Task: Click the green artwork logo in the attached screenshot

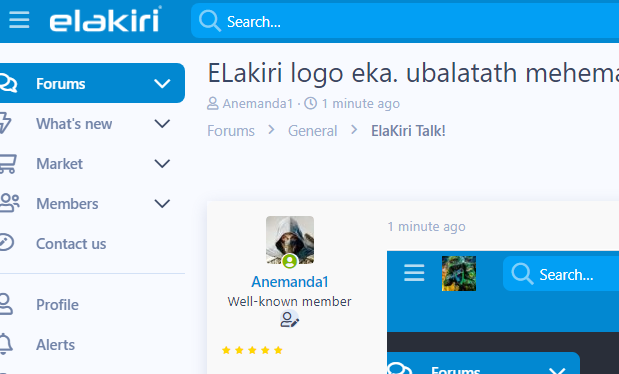Action: [459, 273]
